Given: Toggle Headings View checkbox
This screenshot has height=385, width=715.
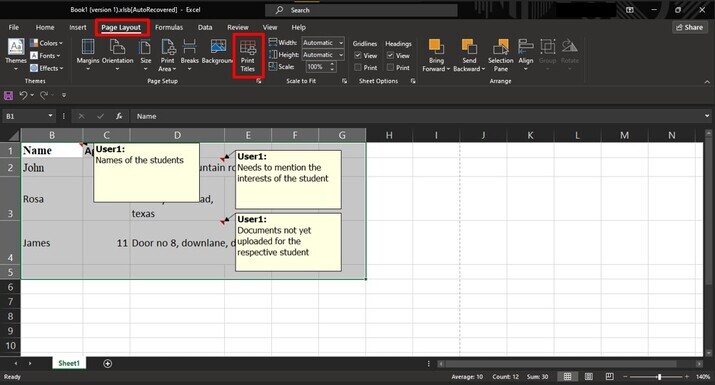Looking at the screenshot, I should [x=390, y=56].
